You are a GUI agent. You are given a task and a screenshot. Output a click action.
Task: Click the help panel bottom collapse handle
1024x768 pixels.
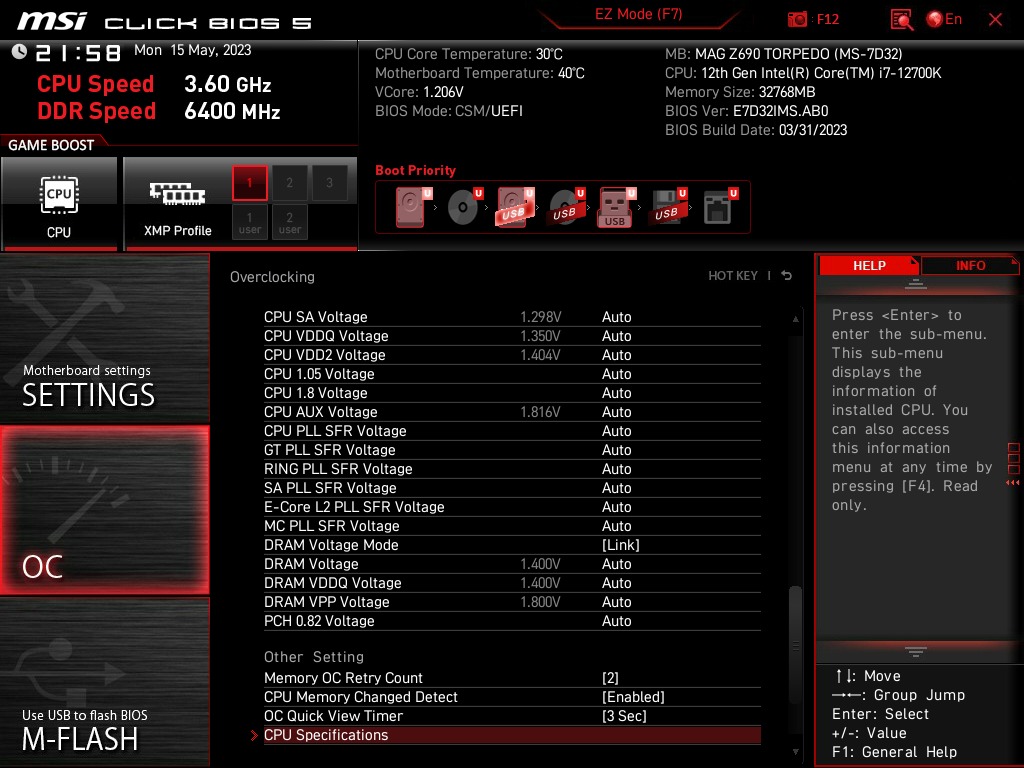[916, 651]
